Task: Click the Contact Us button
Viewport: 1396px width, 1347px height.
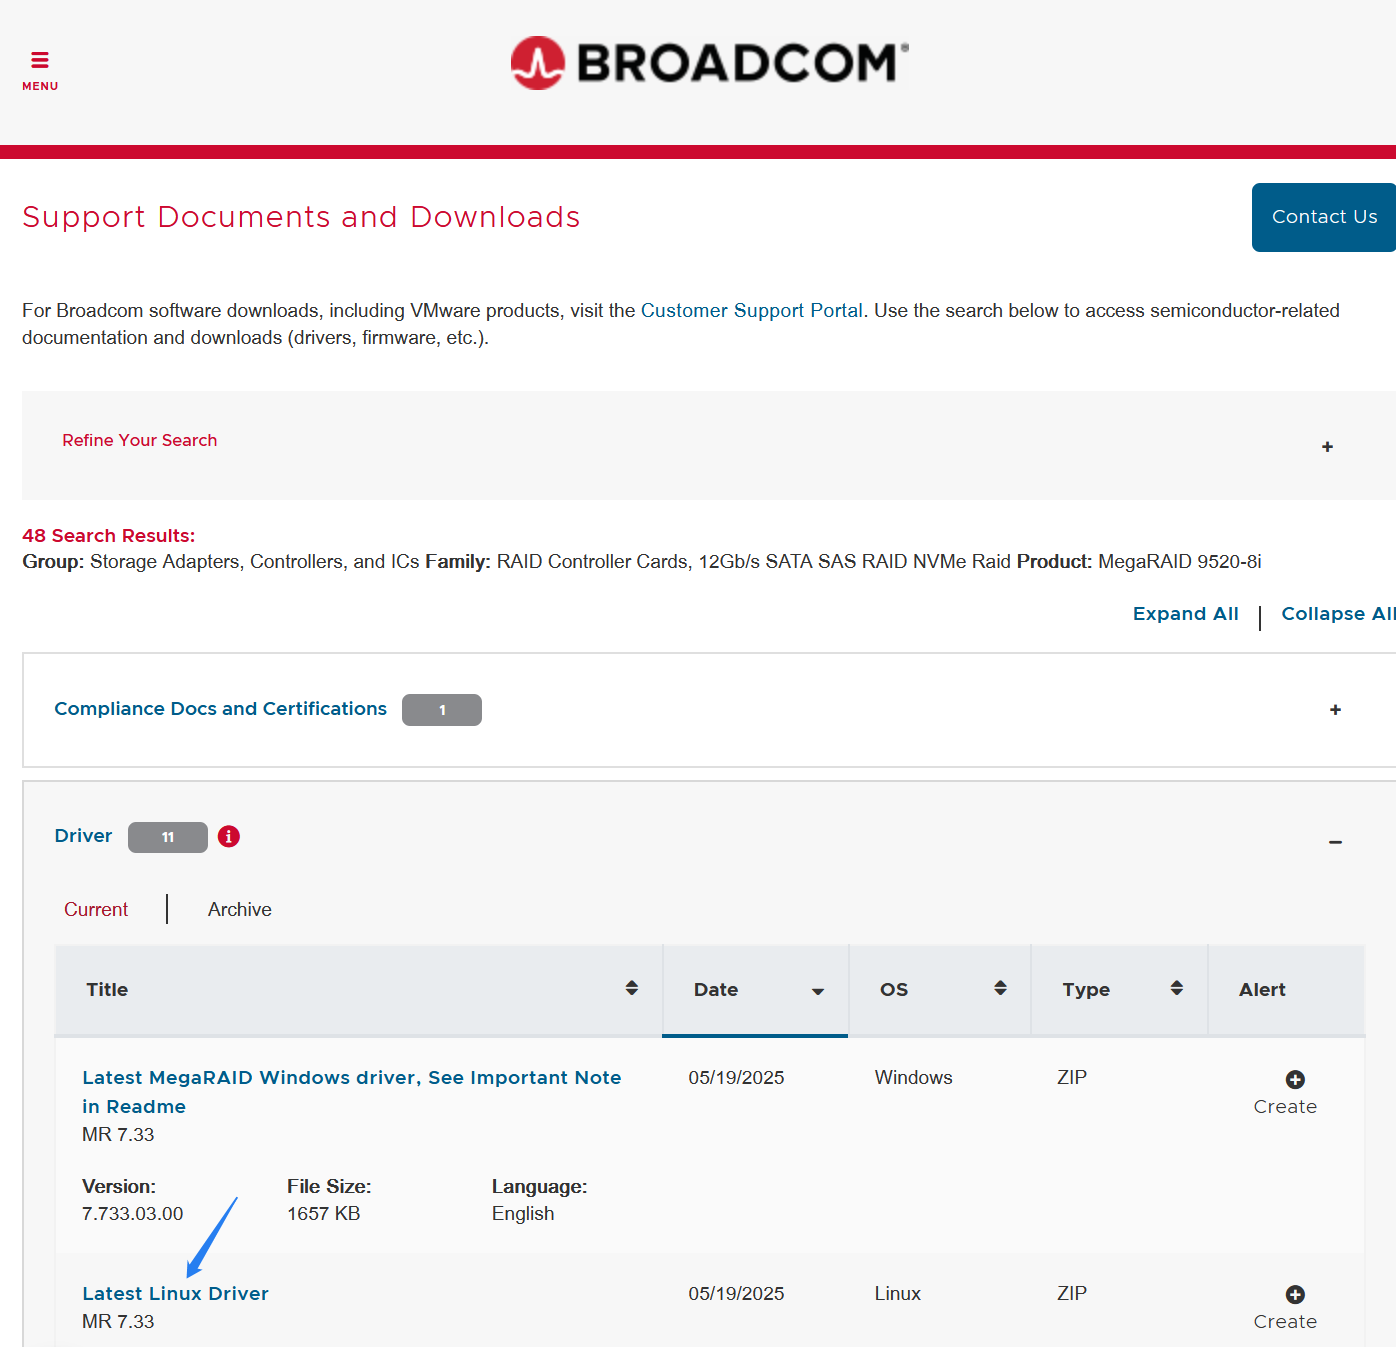Action: point(1324,217)
